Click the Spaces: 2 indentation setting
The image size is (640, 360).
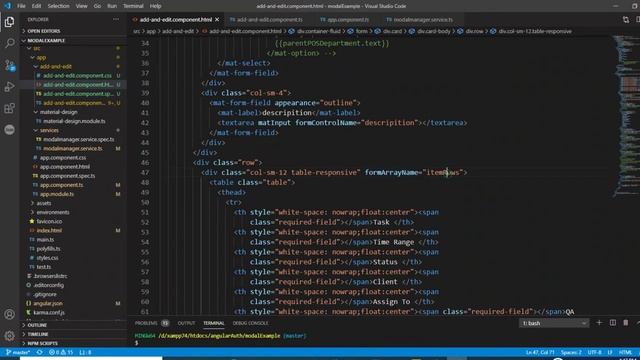(x=571, y=352)
